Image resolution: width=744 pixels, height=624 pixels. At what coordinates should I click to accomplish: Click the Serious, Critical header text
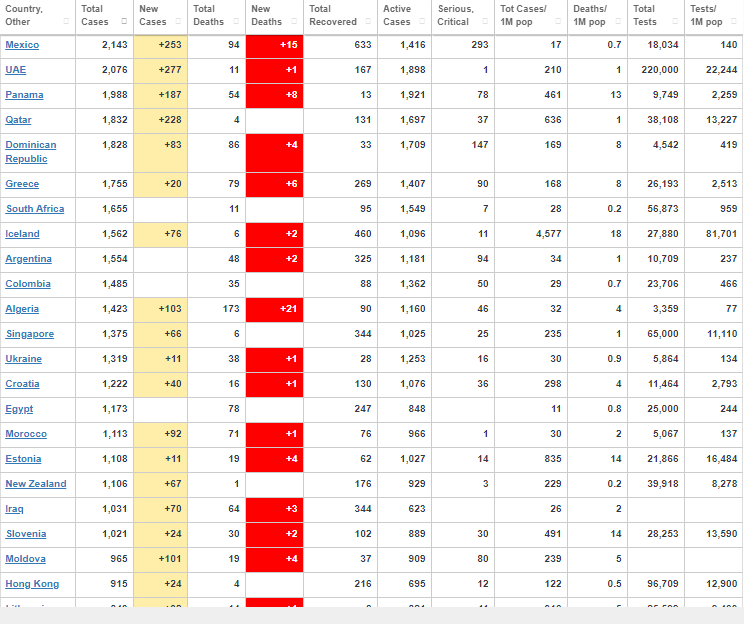tap(455, 15)
